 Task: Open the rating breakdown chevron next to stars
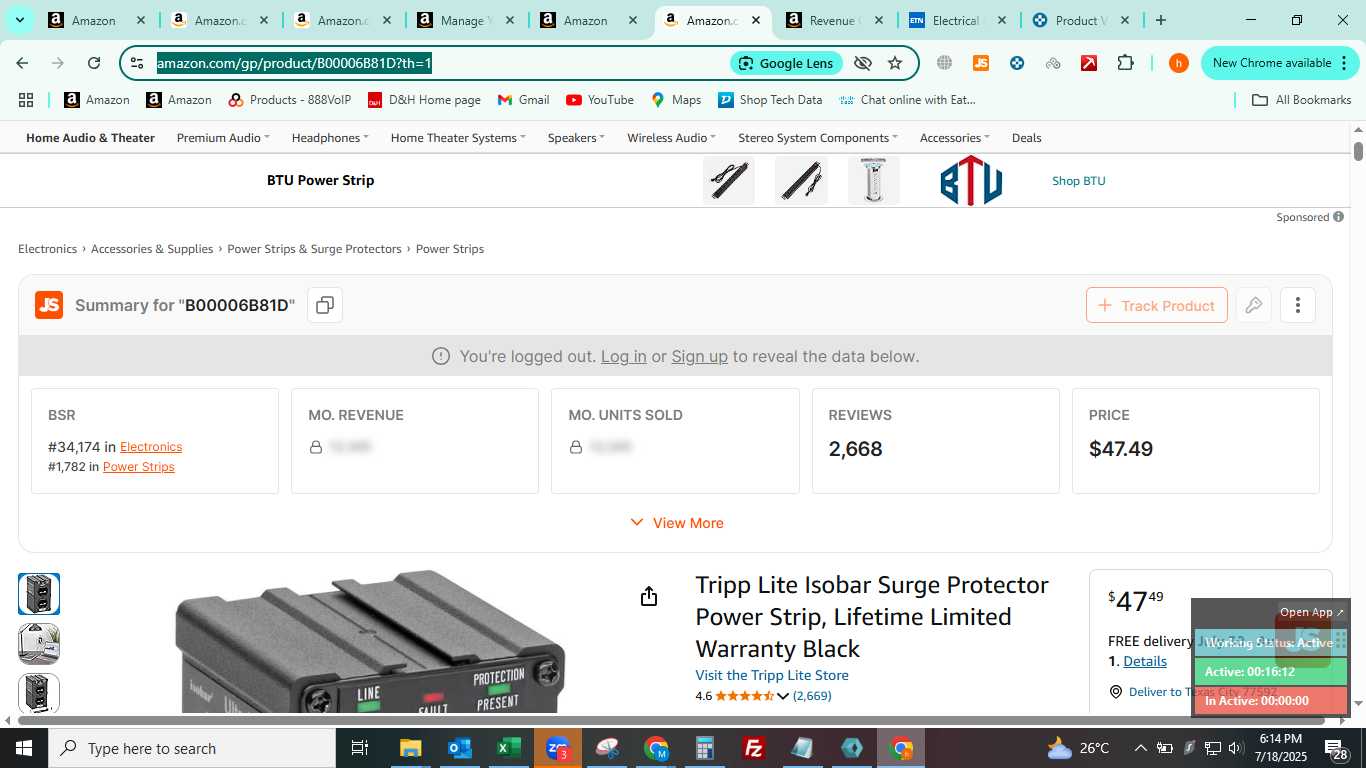coord(783,696)
